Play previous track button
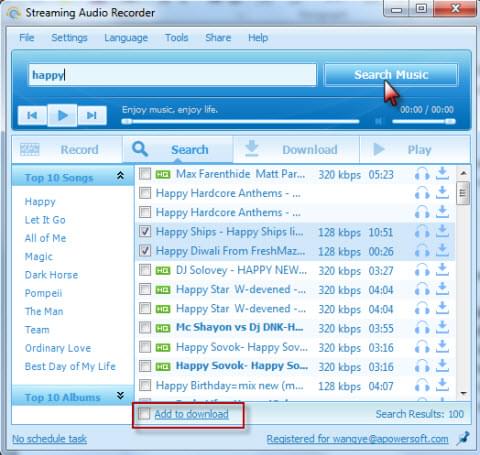Image resolution: width=480 pixels, height=455 pixels. pyautogui.click(x=32, y=115)
